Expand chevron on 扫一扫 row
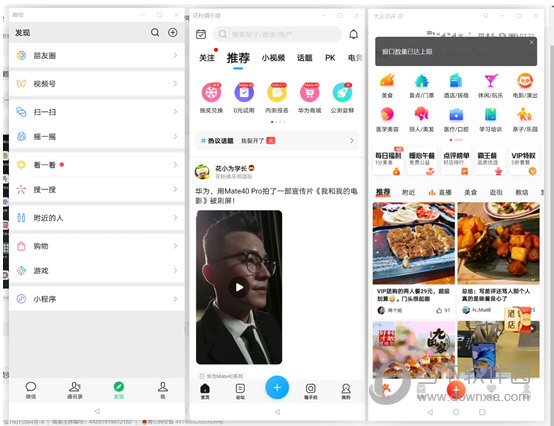The image size is (554, 426). (x=175, y=112)
